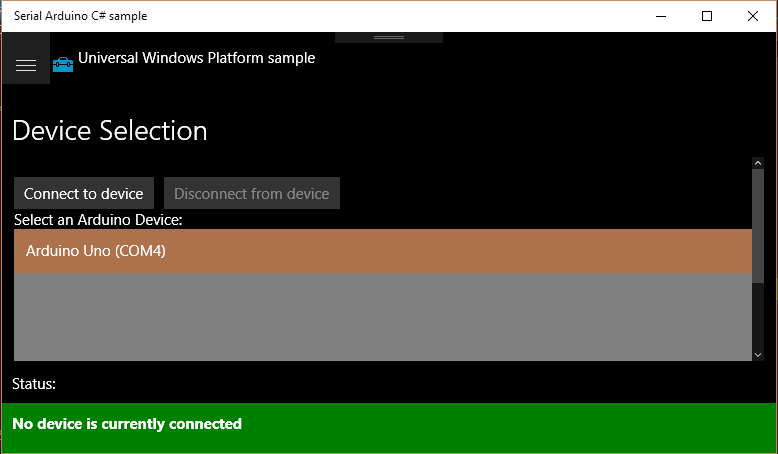
Task: Click the scrollbar down arrow
Action: tap(758, 355)
